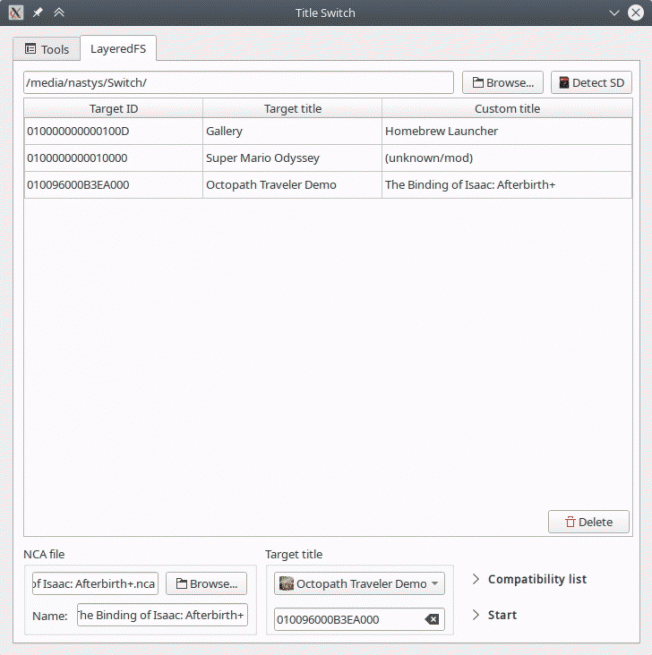Click the app icon in the title bar

tap(16, 13)
